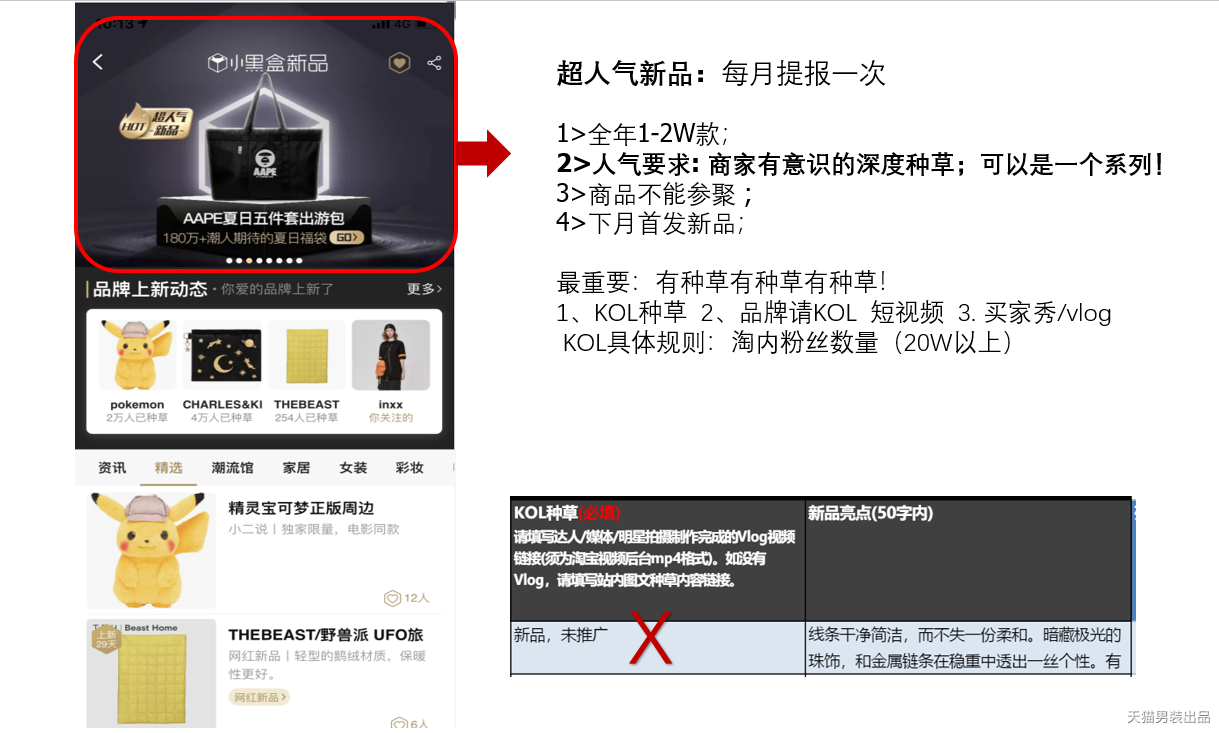Switch to the 家居 tab
This screenshot has height=733, width=1219.
click(x=296, y=467)
